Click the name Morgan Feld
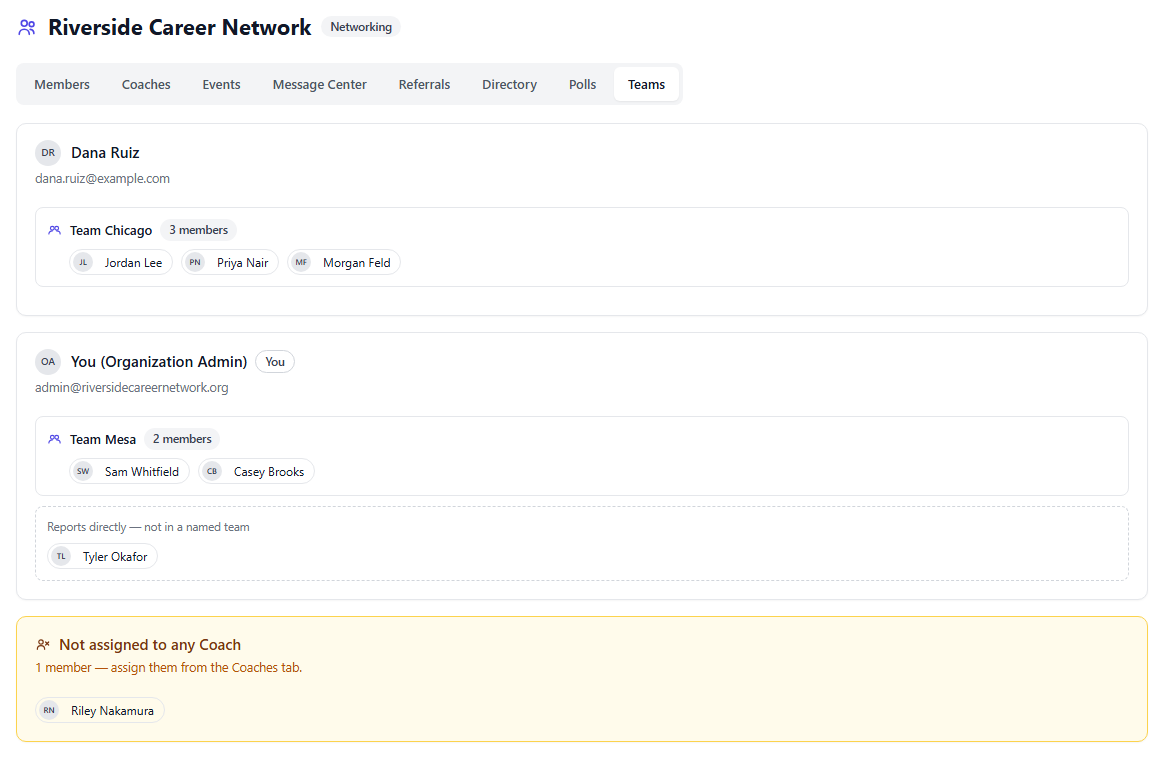 [x=357, y=263]
